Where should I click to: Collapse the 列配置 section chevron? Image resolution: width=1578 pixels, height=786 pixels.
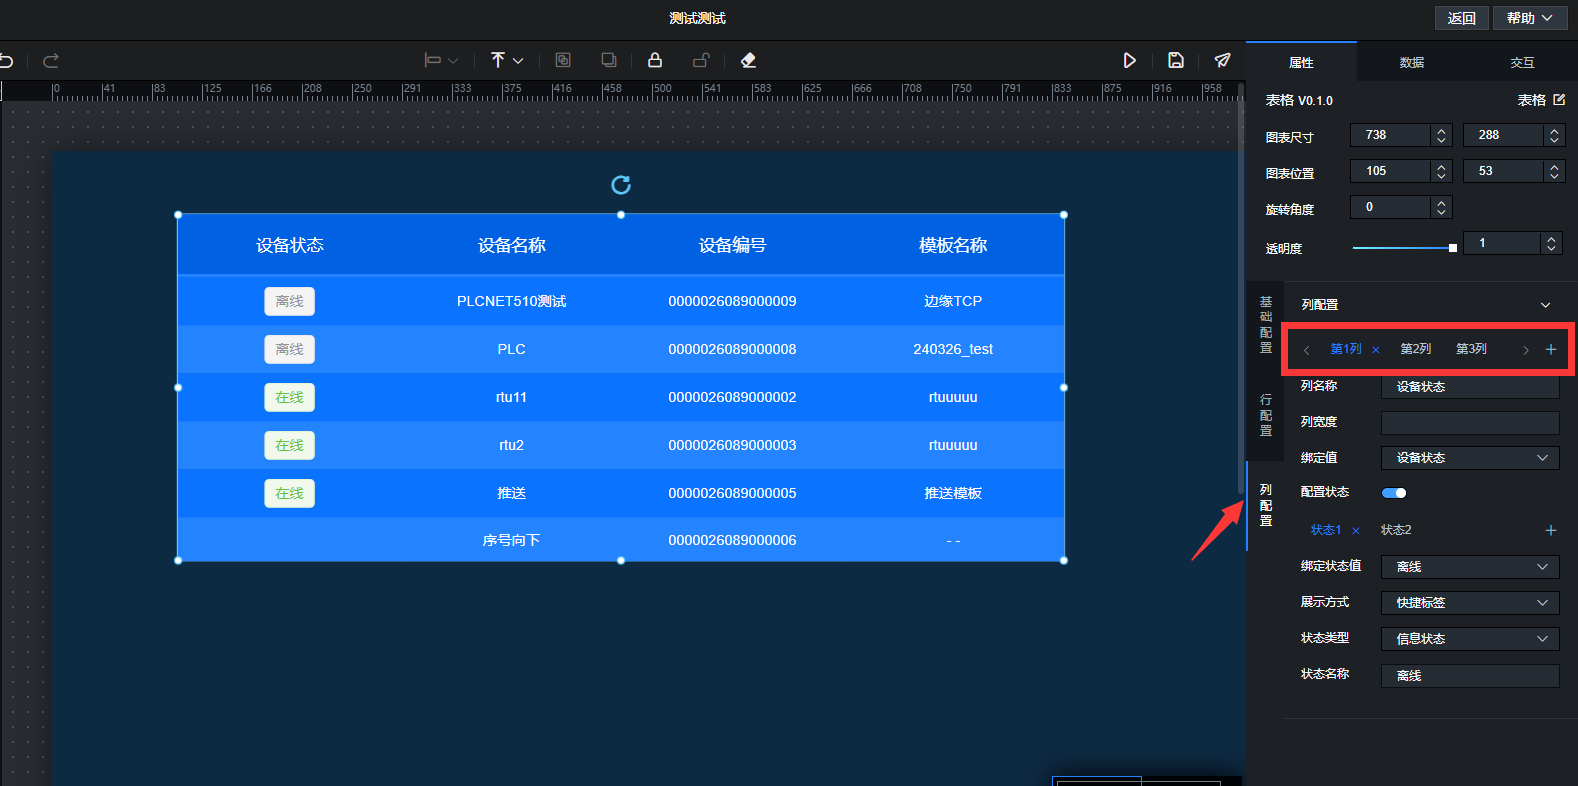1545,305
